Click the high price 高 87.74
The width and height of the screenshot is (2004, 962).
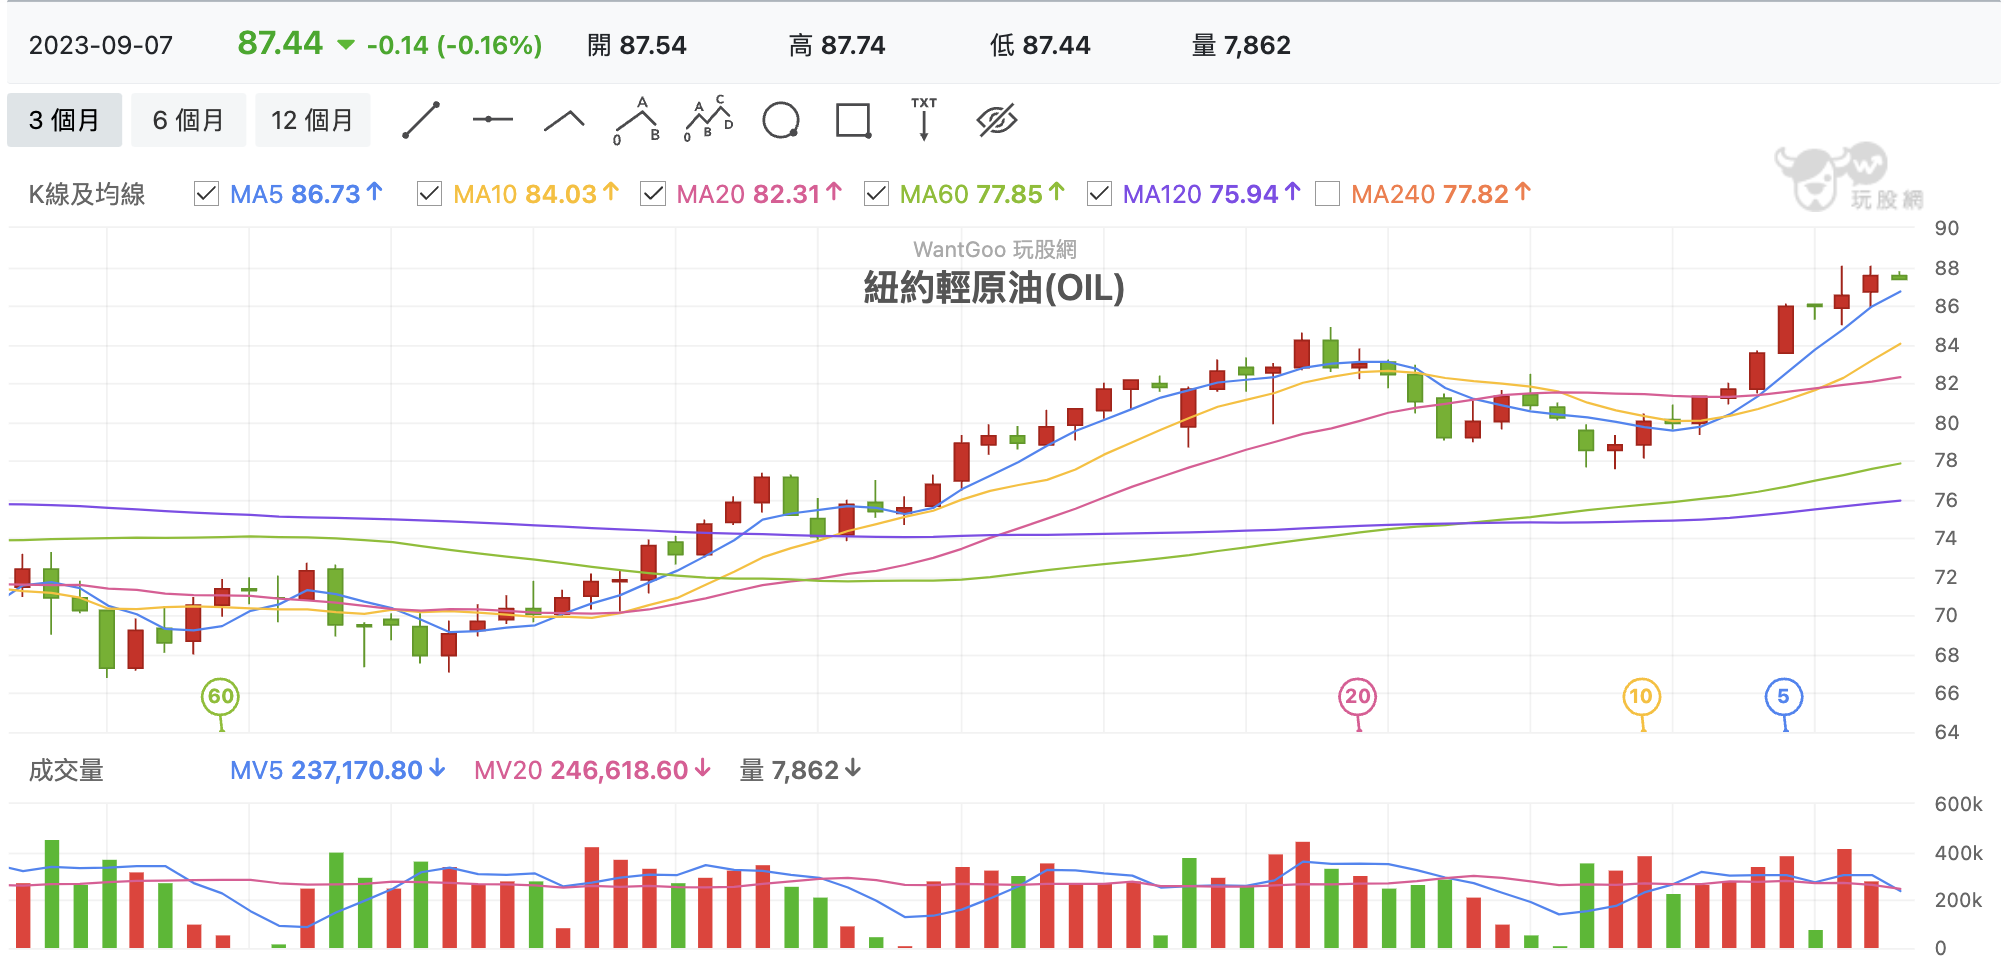click(x=837, y=45)
